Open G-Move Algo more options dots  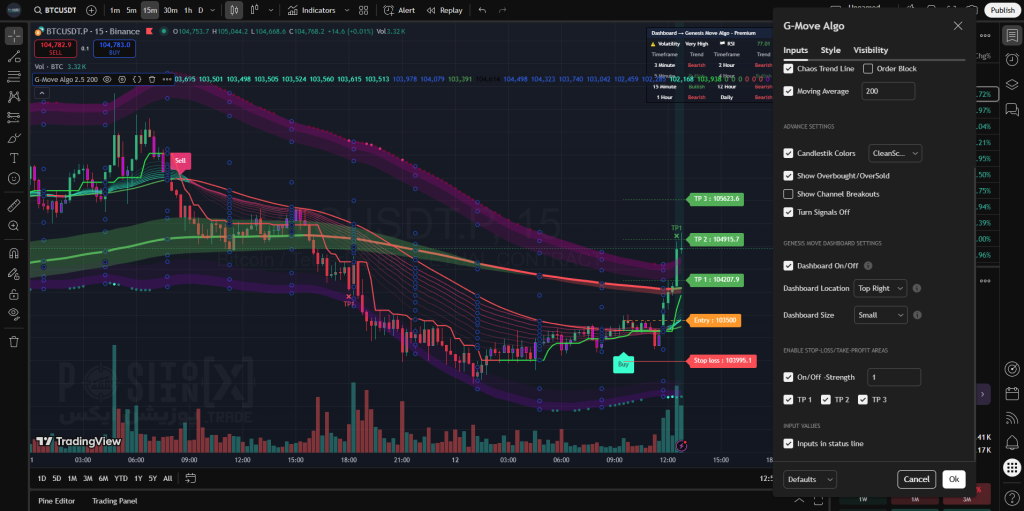tap(167, 79)
